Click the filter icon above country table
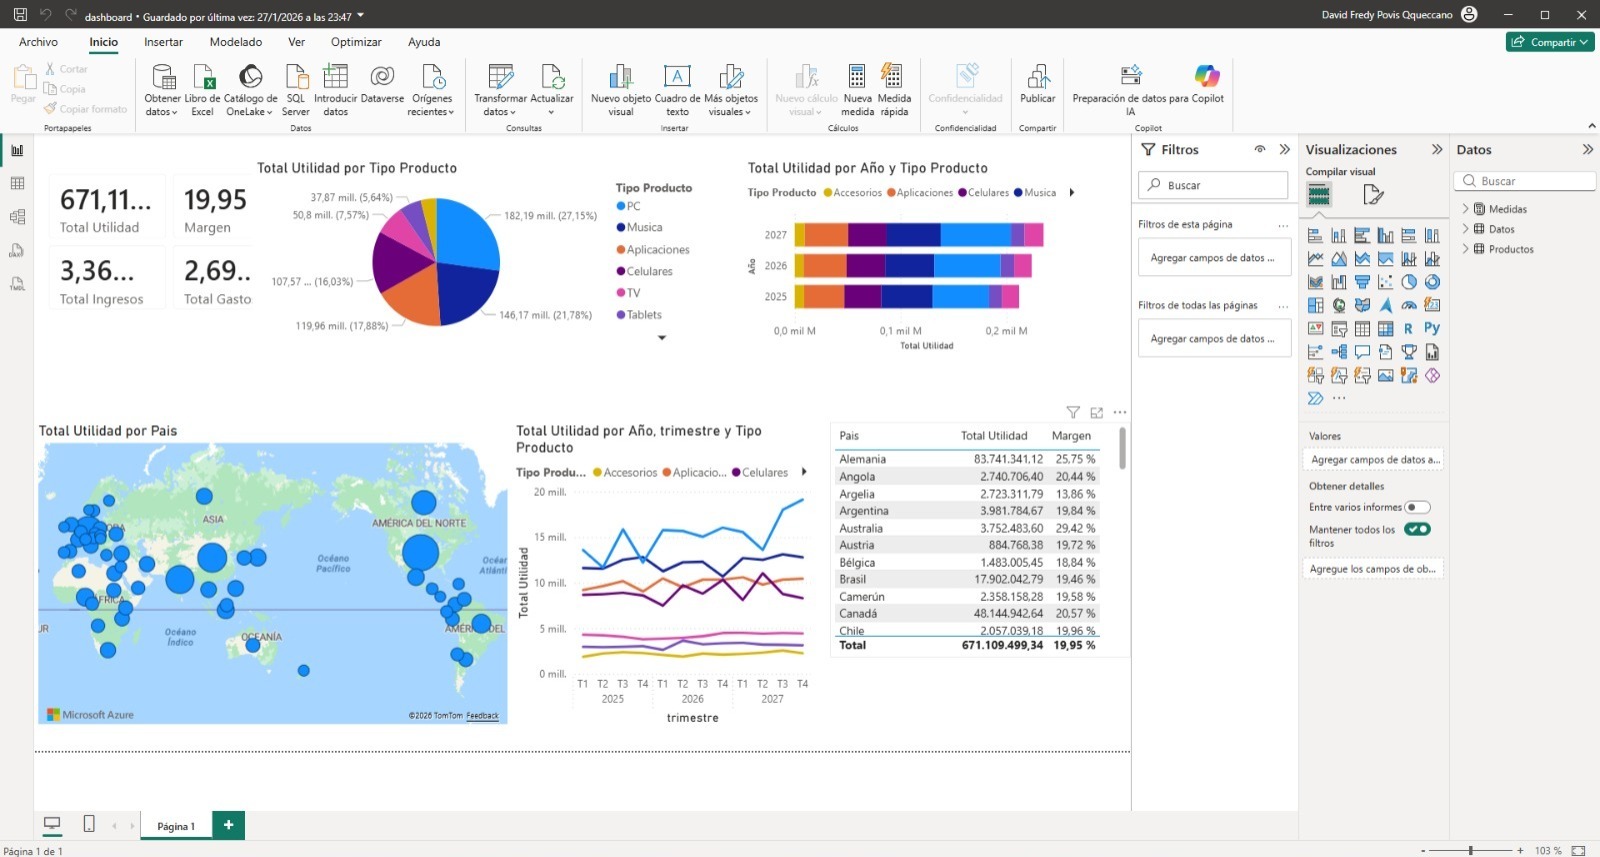Screen dimensions: 1600x857 coord(1073,412)
